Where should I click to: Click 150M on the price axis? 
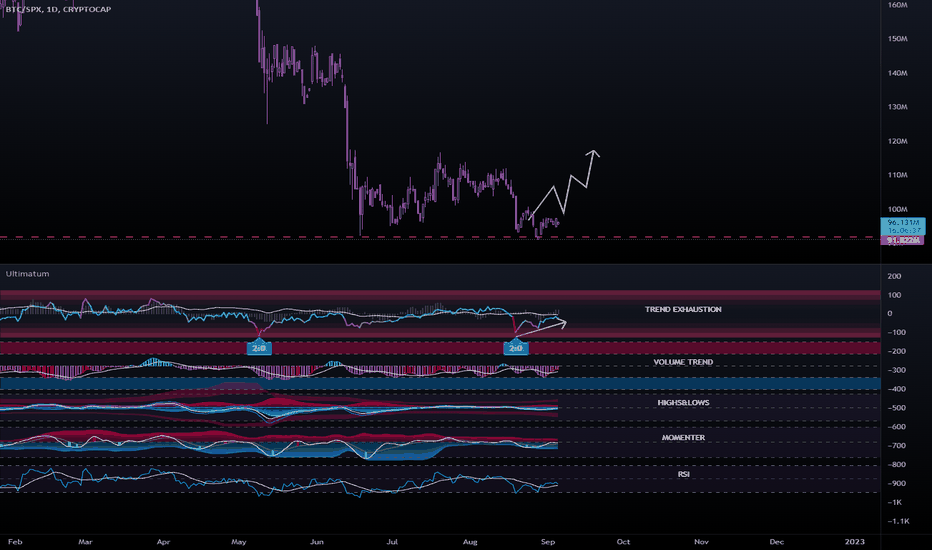pos(898,39)
